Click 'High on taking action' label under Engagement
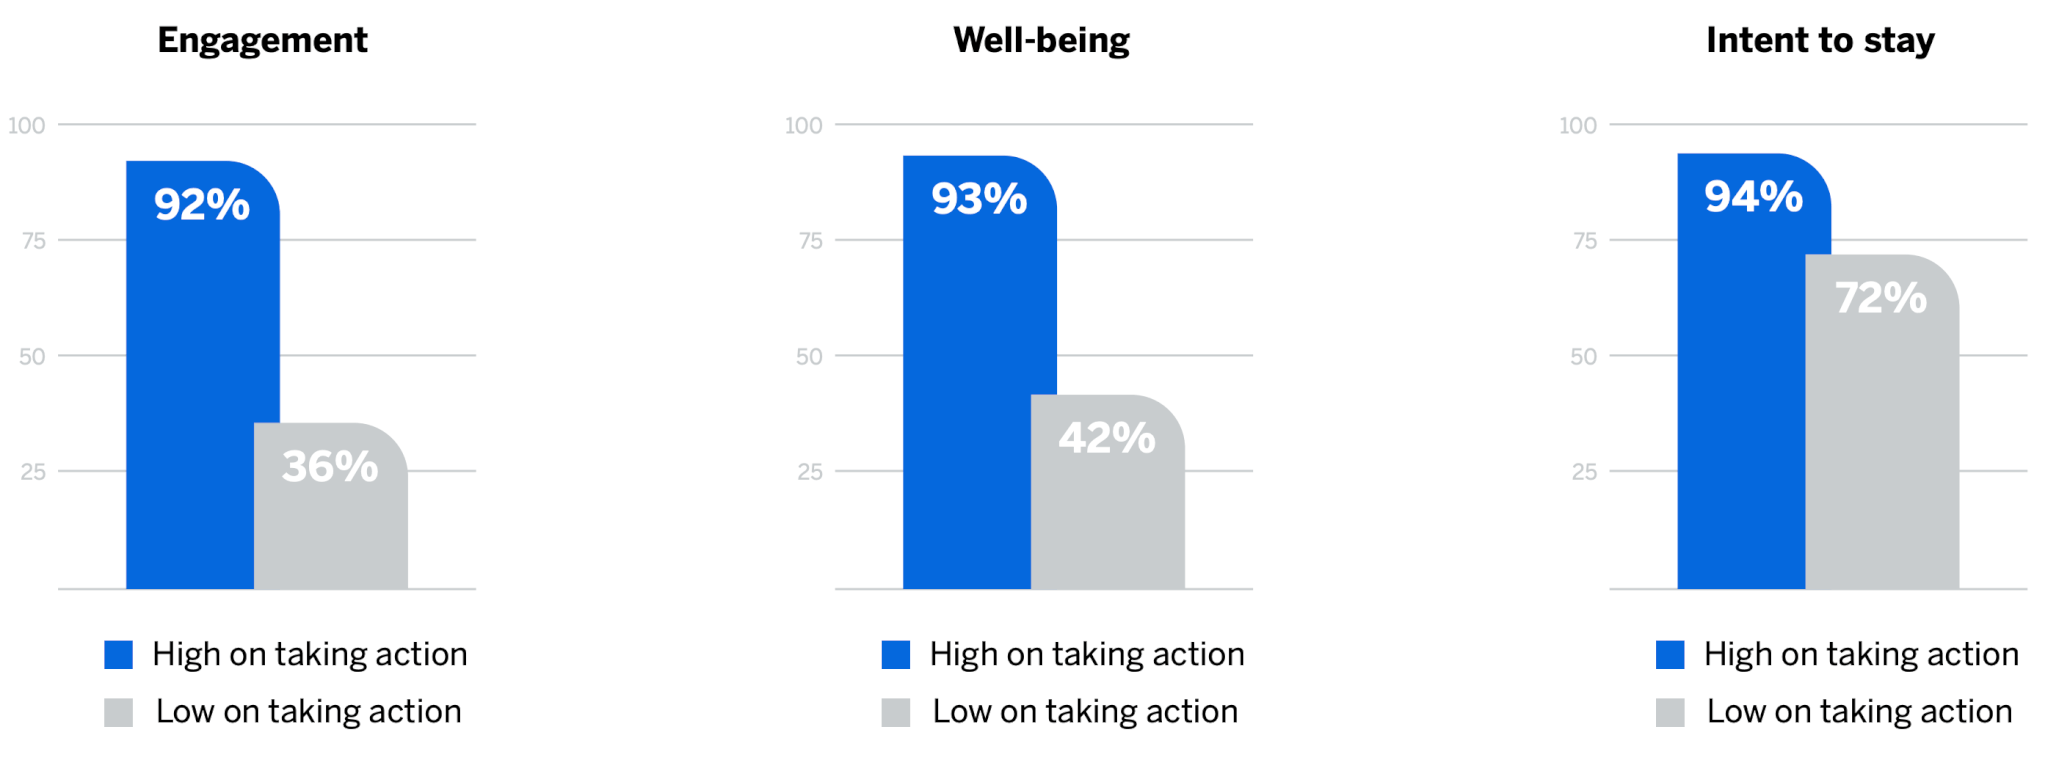 310,654
